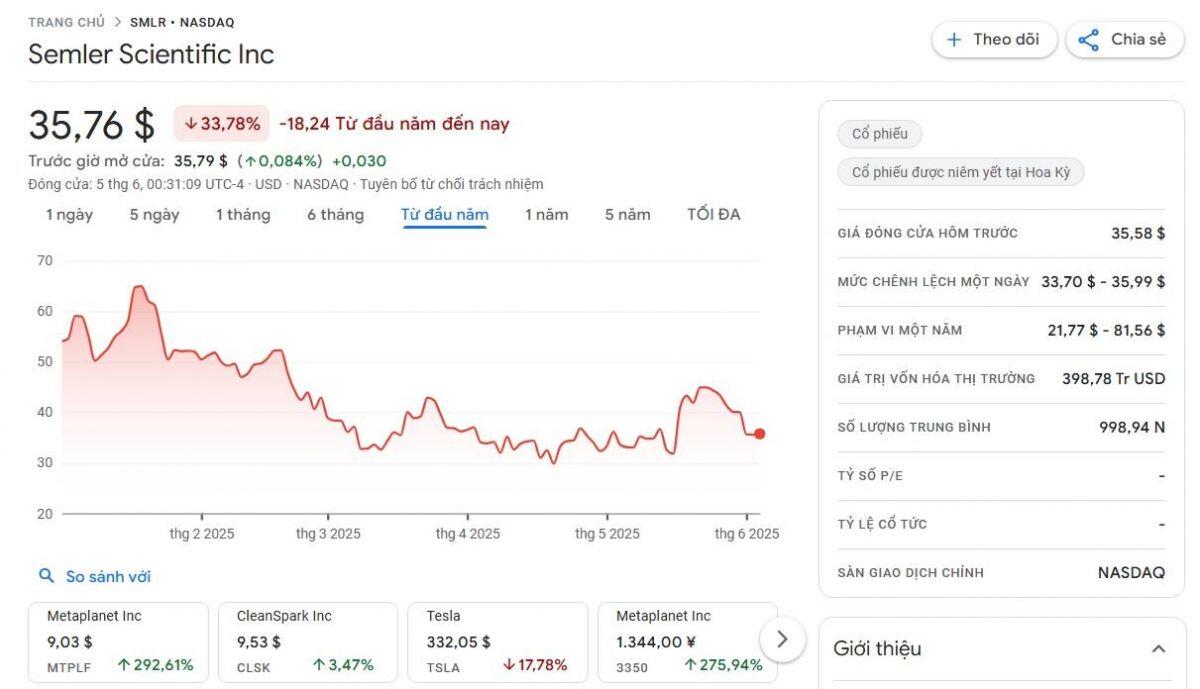1200x689 pixels.
Task: Click the right arrow to see more comparisons
Action: click(784, 637)
